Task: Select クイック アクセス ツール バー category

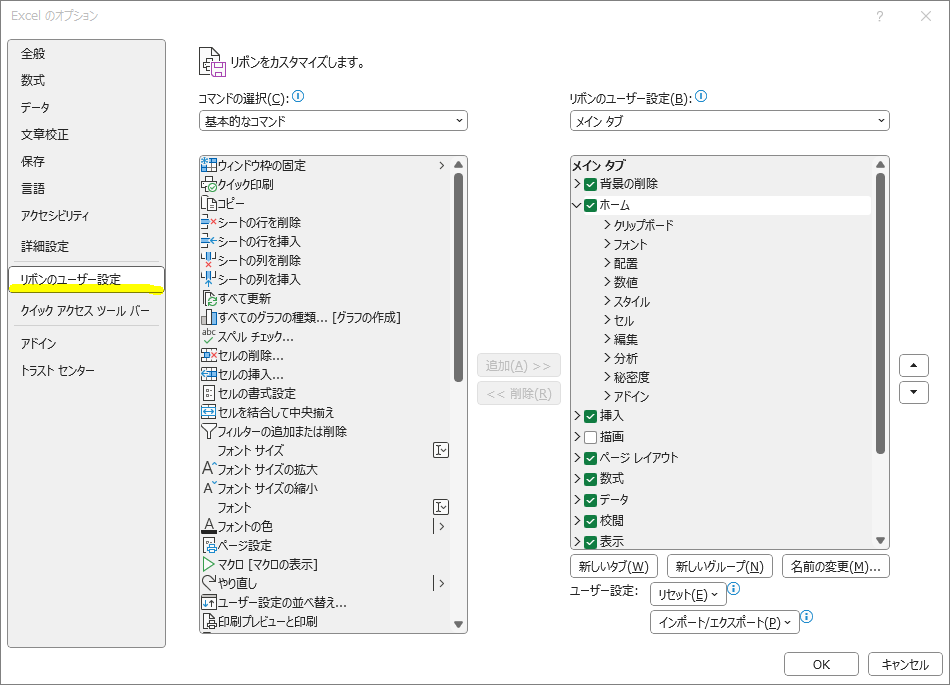Action: coord(85,310)
